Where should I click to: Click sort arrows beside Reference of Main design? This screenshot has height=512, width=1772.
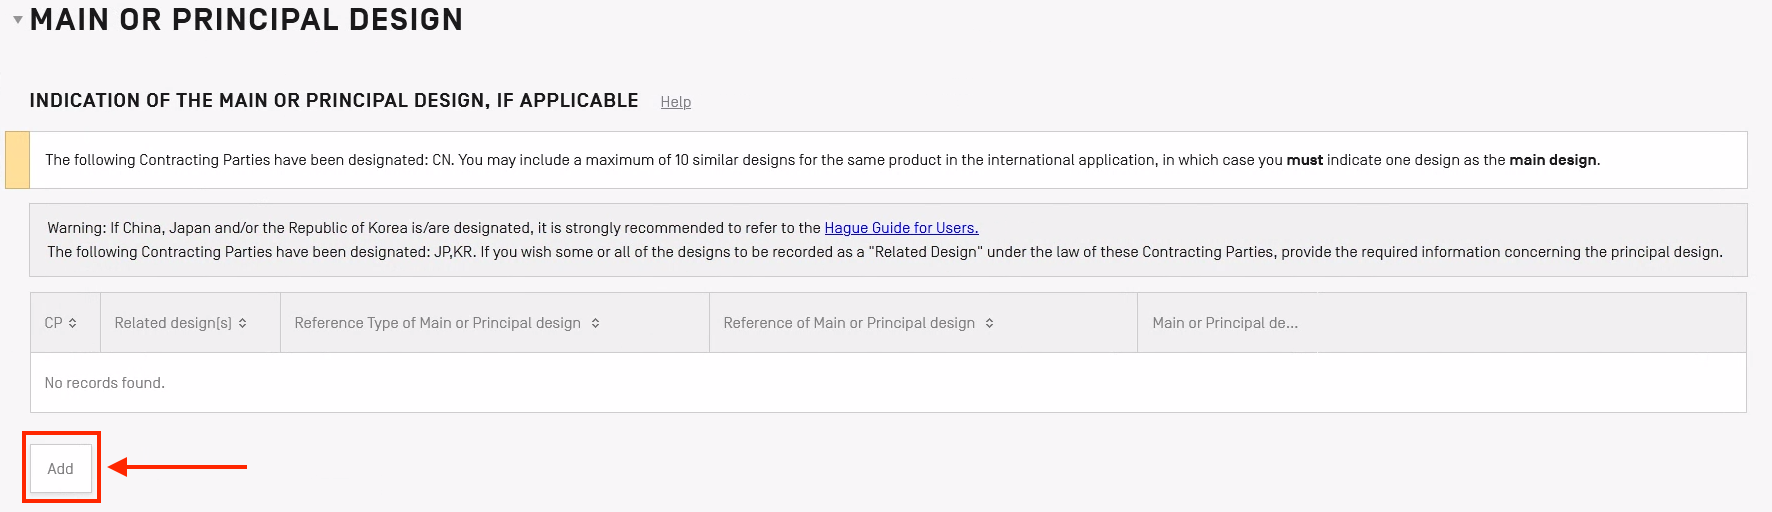pyautogui.click(x=989, y=323)
